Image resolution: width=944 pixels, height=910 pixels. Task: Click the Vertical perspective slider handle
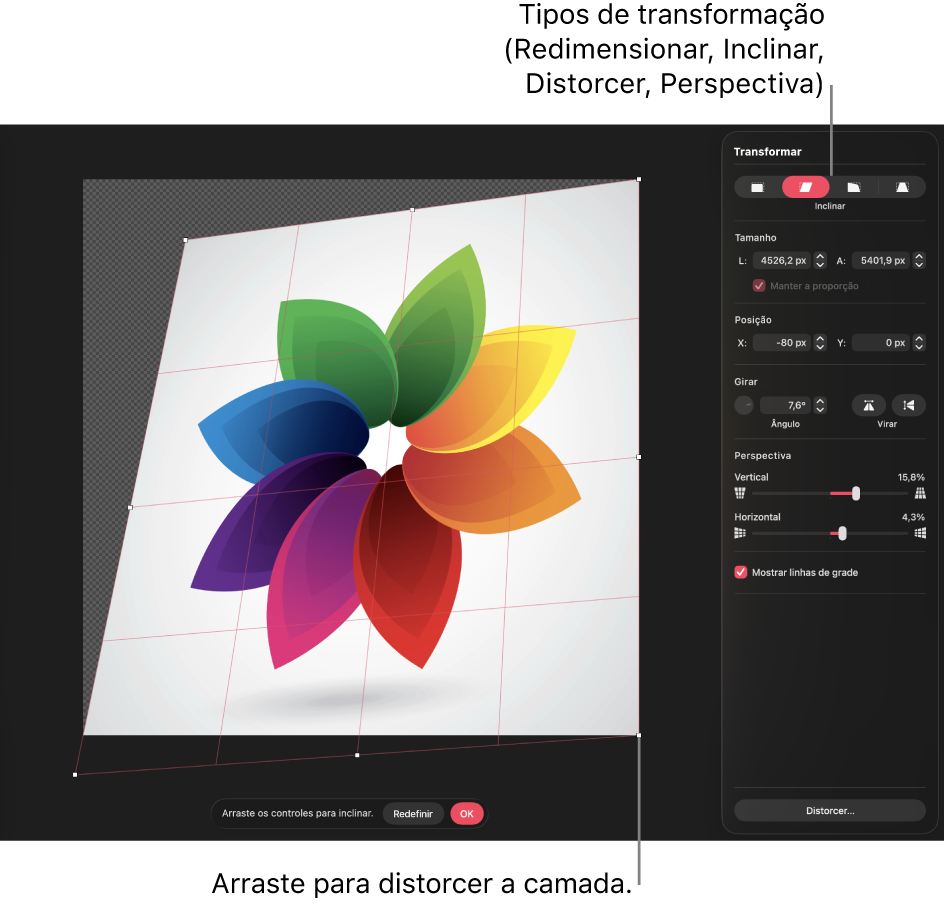[856, 494]
